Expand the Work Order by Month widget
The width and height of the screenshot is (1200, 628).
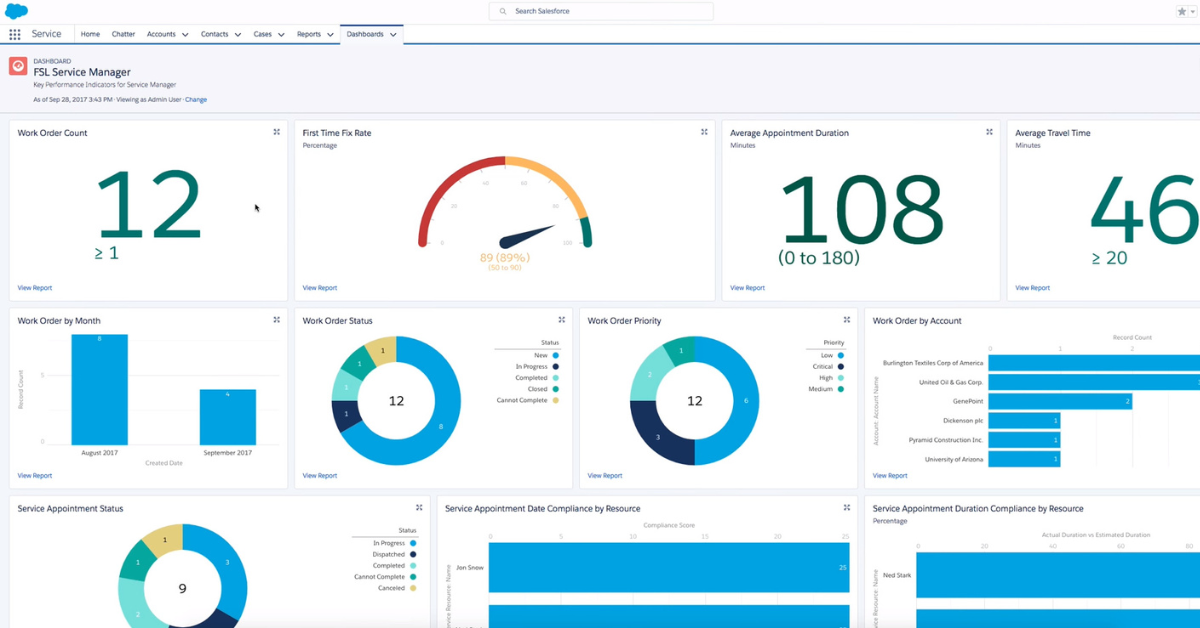pos(277,320)
